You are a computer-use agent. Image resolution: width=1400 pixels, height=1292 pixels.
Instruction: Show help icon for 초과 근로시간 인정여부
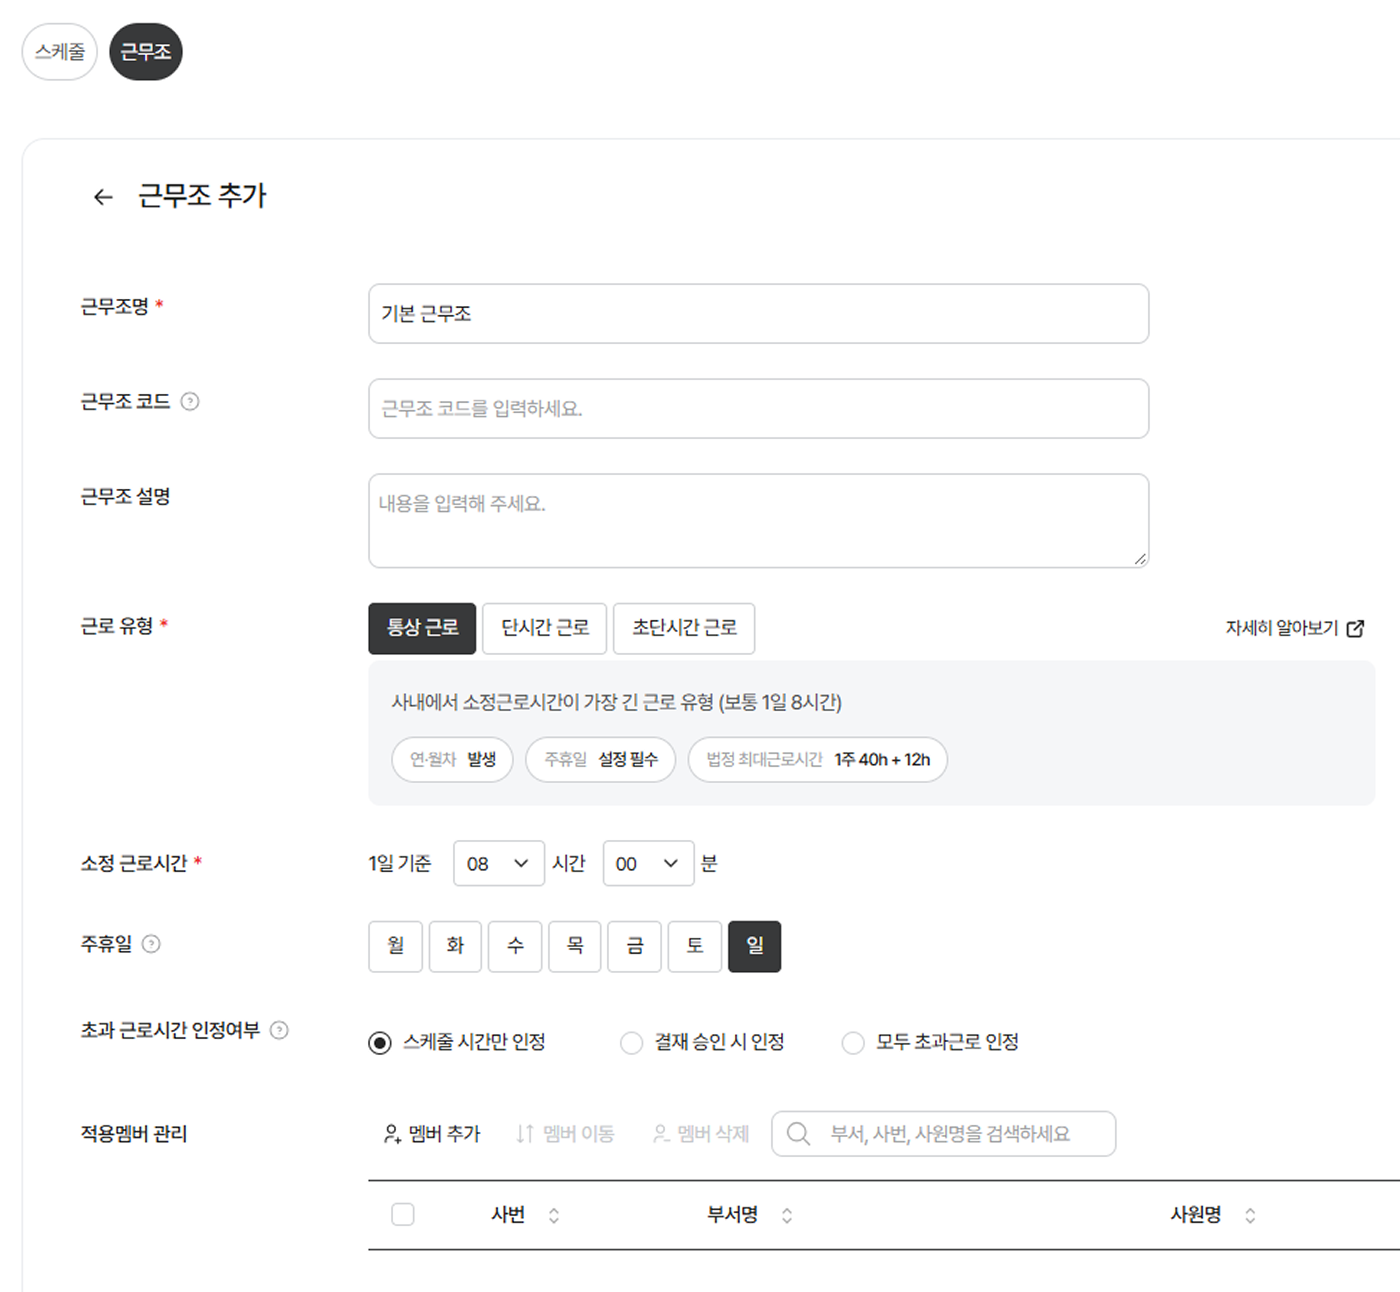[x=280, y=1030]
